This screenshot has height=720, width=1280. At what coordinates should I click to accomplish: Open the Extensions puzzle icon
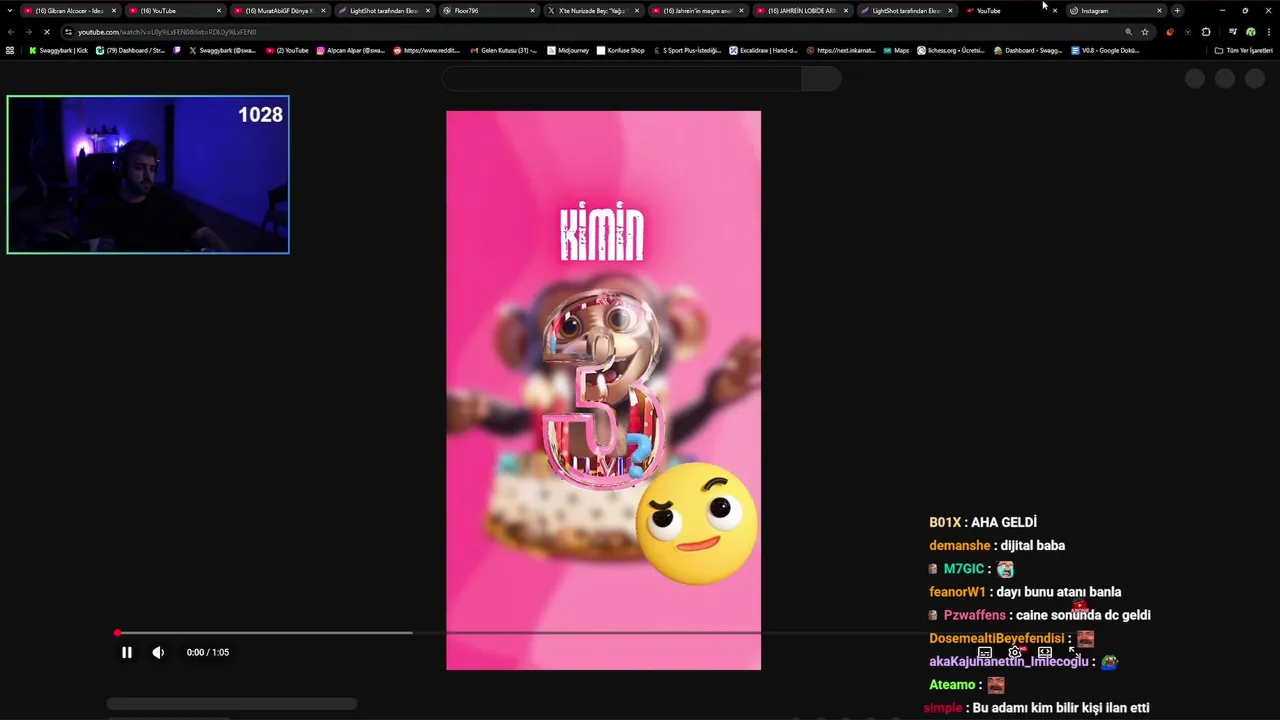coord(1206,32)
